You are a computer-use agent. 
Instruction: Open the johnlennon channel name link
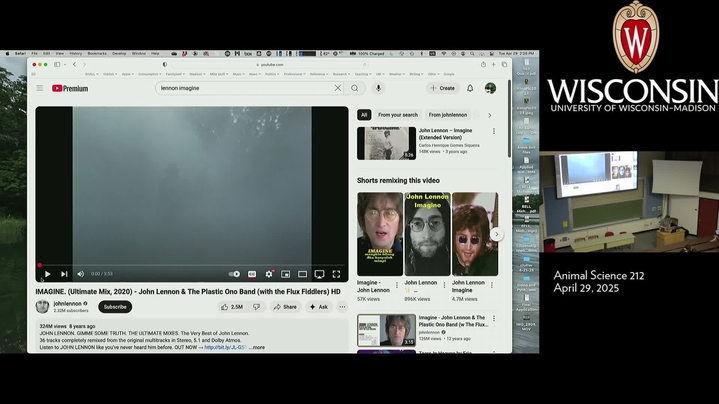pos(67,304)
